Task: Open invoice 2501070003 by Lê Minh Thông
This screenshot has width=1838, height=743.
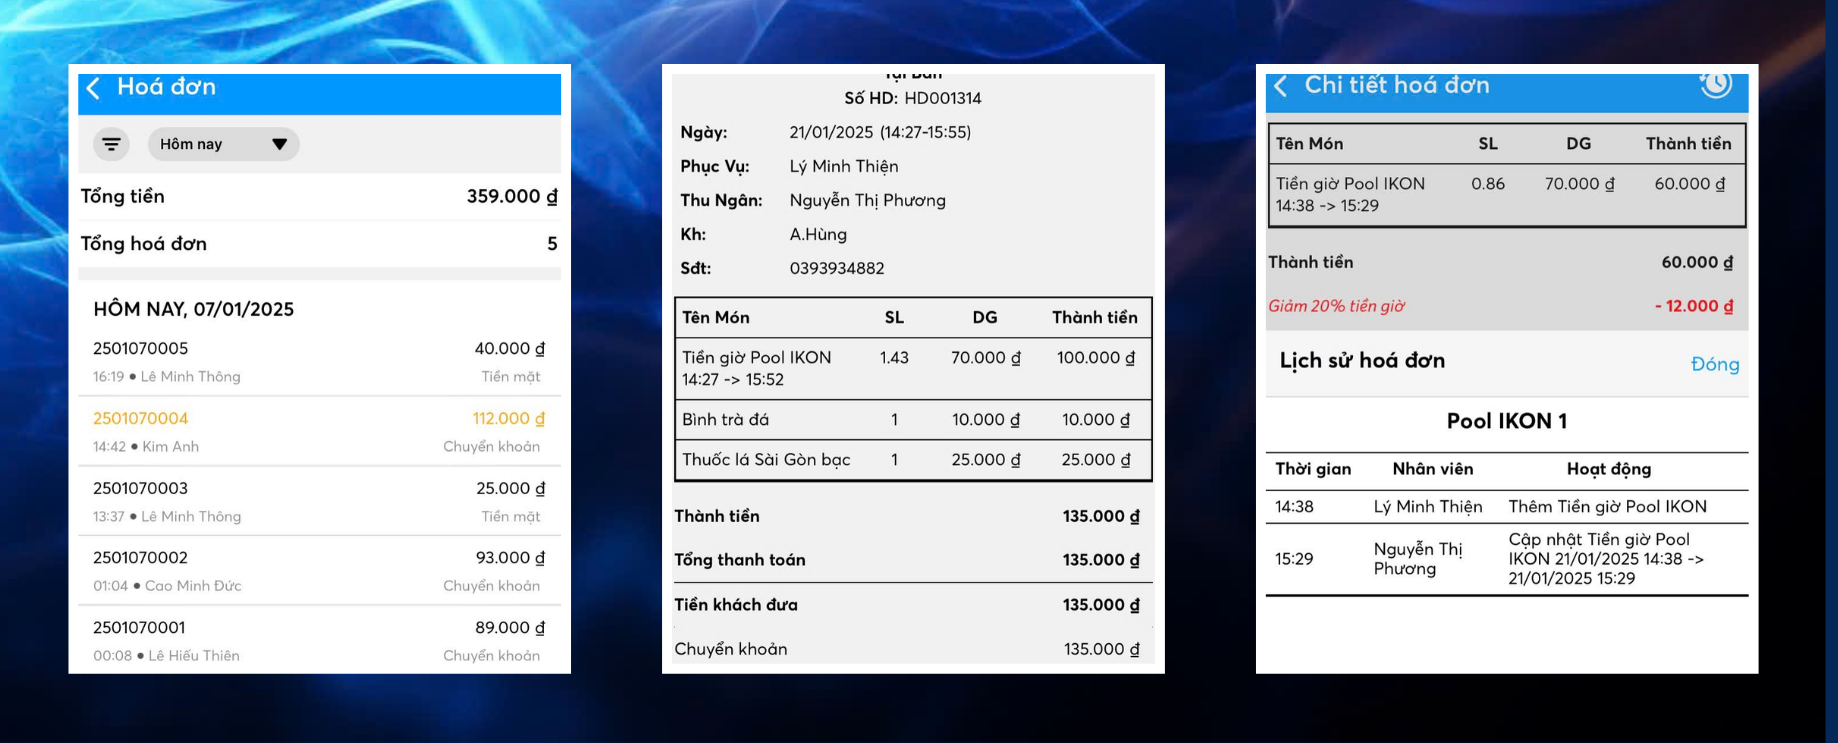Action: 318,502
